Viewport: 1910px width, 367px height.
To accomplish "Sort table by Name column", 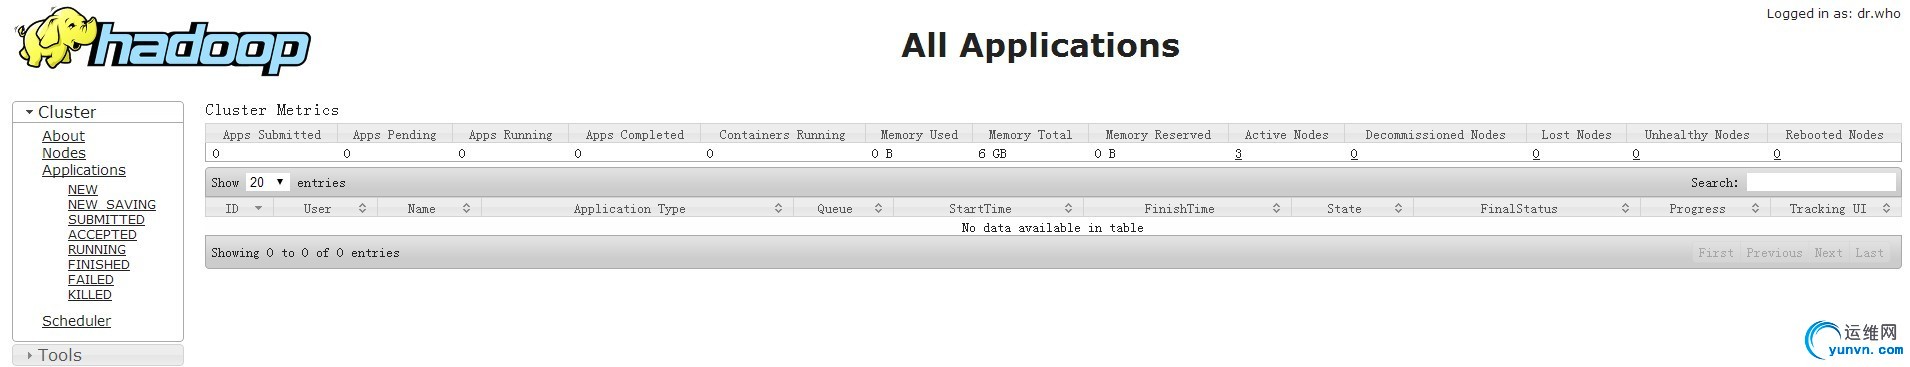I will 428,208.
